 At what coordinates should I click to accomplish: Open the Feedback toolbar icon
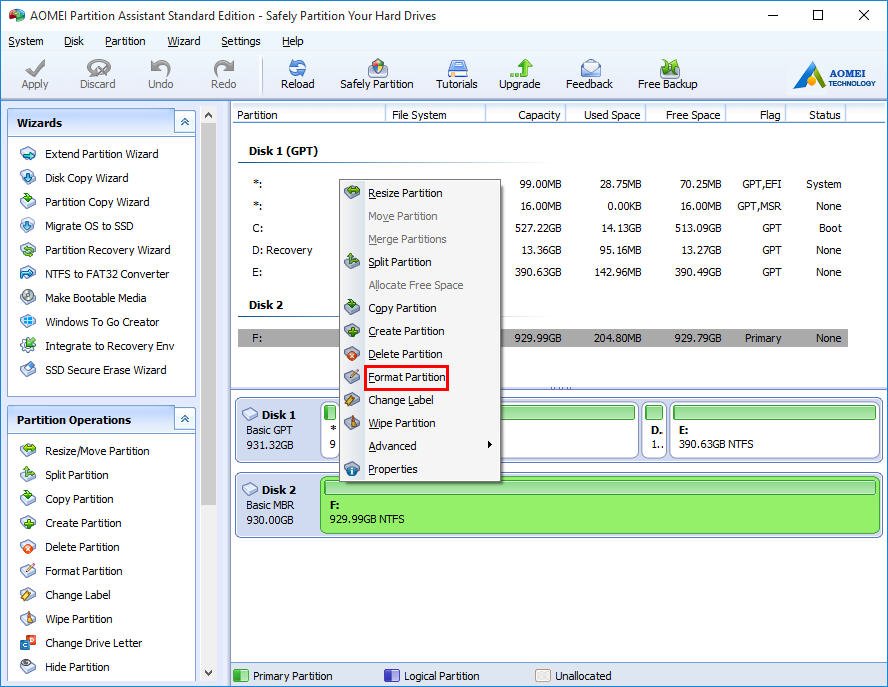[589, 74]
